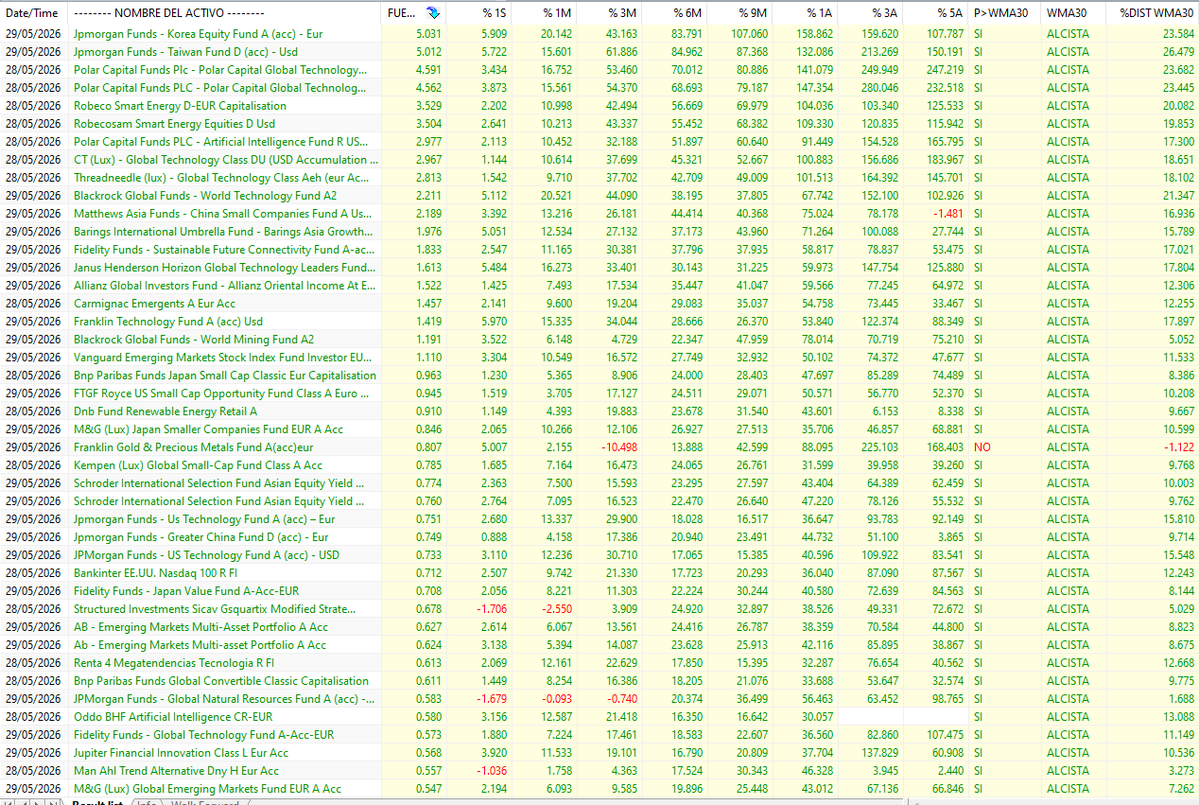This screenshot has width=1199, height=805.
Task: Select Bankinter EE.UU. Nasdaq 100 R FI
Action: (600, 573)
